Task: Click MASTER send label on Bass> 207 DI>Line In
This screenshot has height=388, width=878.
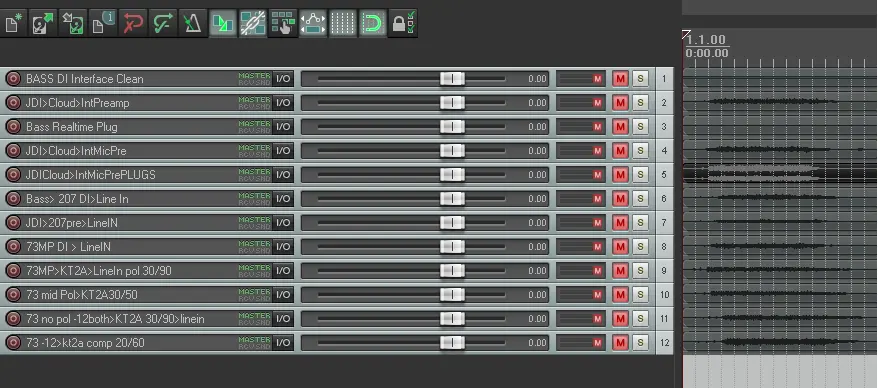Action: pos(255,195)
